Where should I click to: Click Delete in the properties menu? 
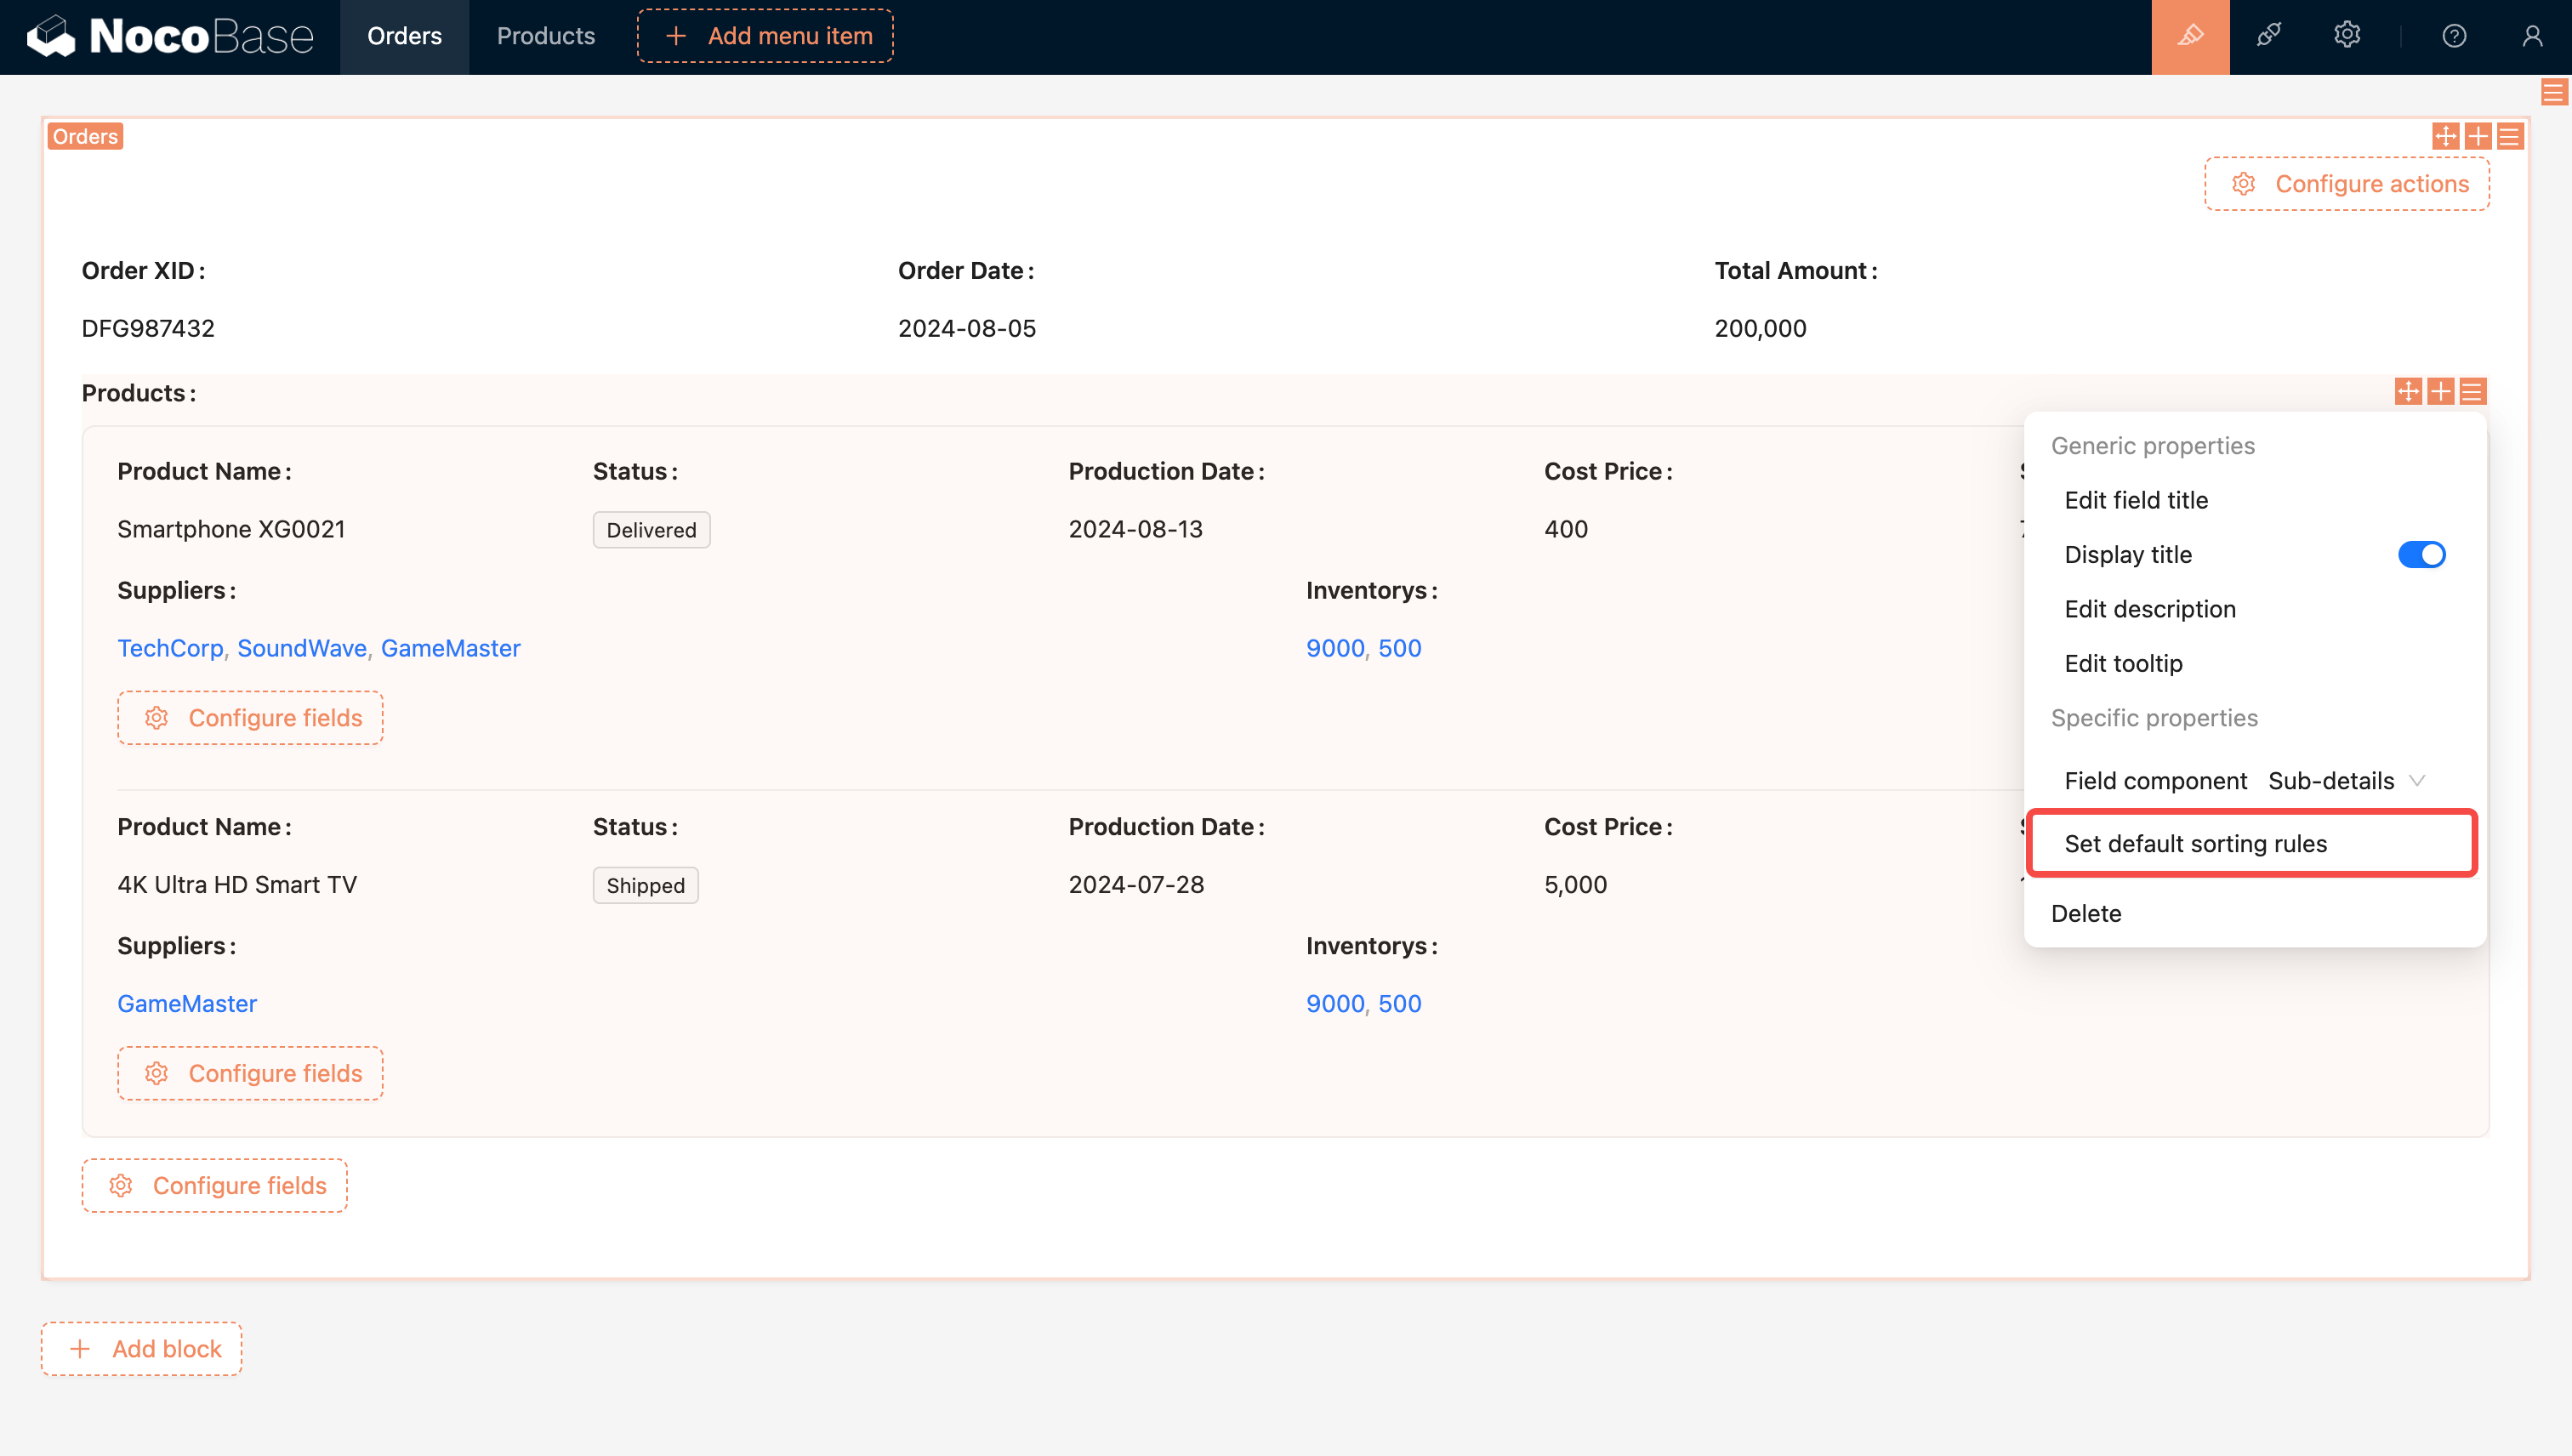click(x=2086, y=914)
